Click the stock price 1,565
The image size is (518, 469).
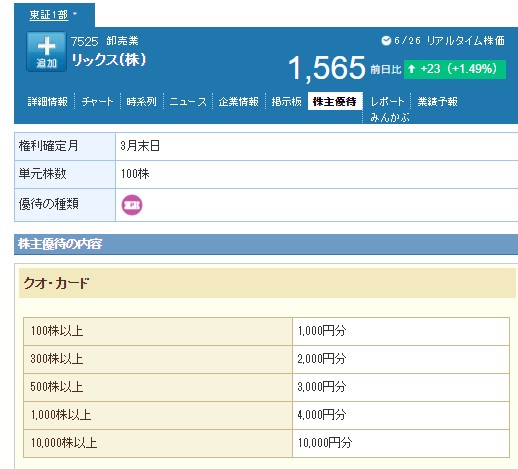(327, 68)
